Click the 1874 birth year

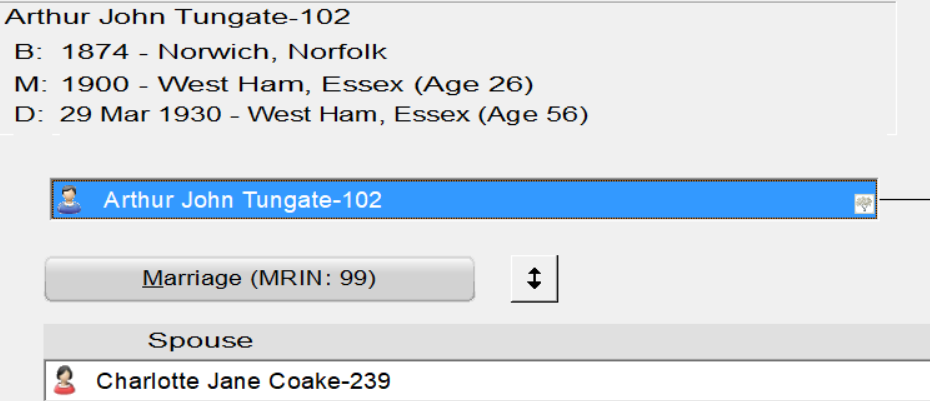pos(95,52)
